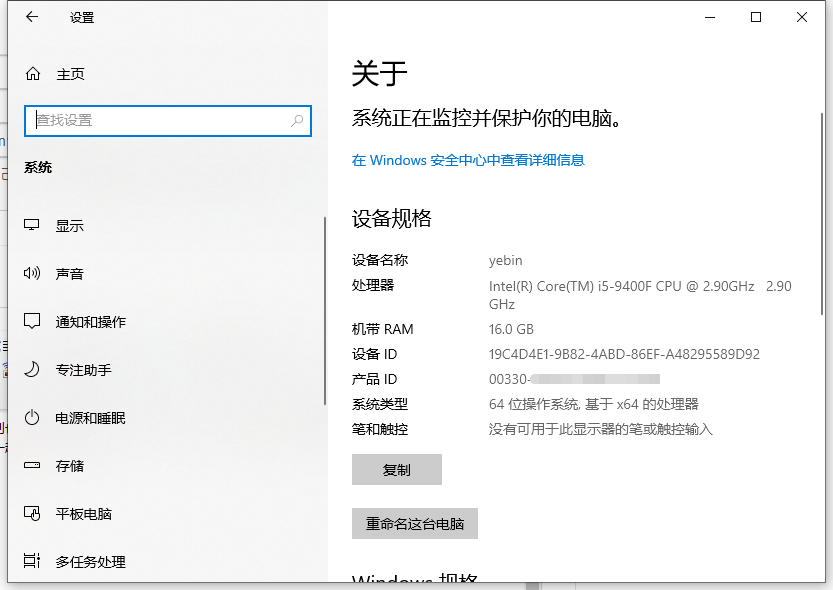Select 平板电脑 in the System sidebar
The height and width of the screenshot is (590, 833).
[81, 513]
